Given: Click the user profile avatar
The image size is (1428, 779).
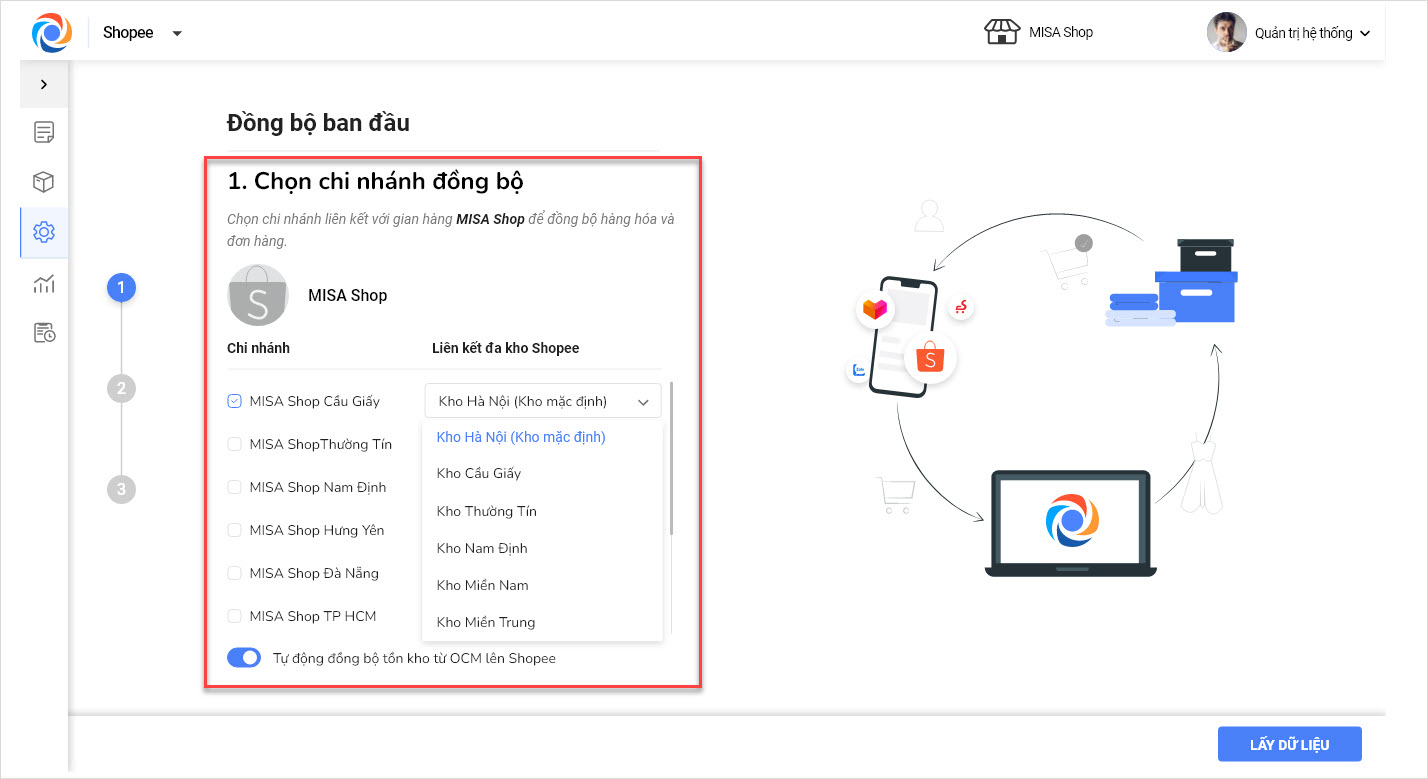Looking at the screenshot, I should [x=1226, y=33].
